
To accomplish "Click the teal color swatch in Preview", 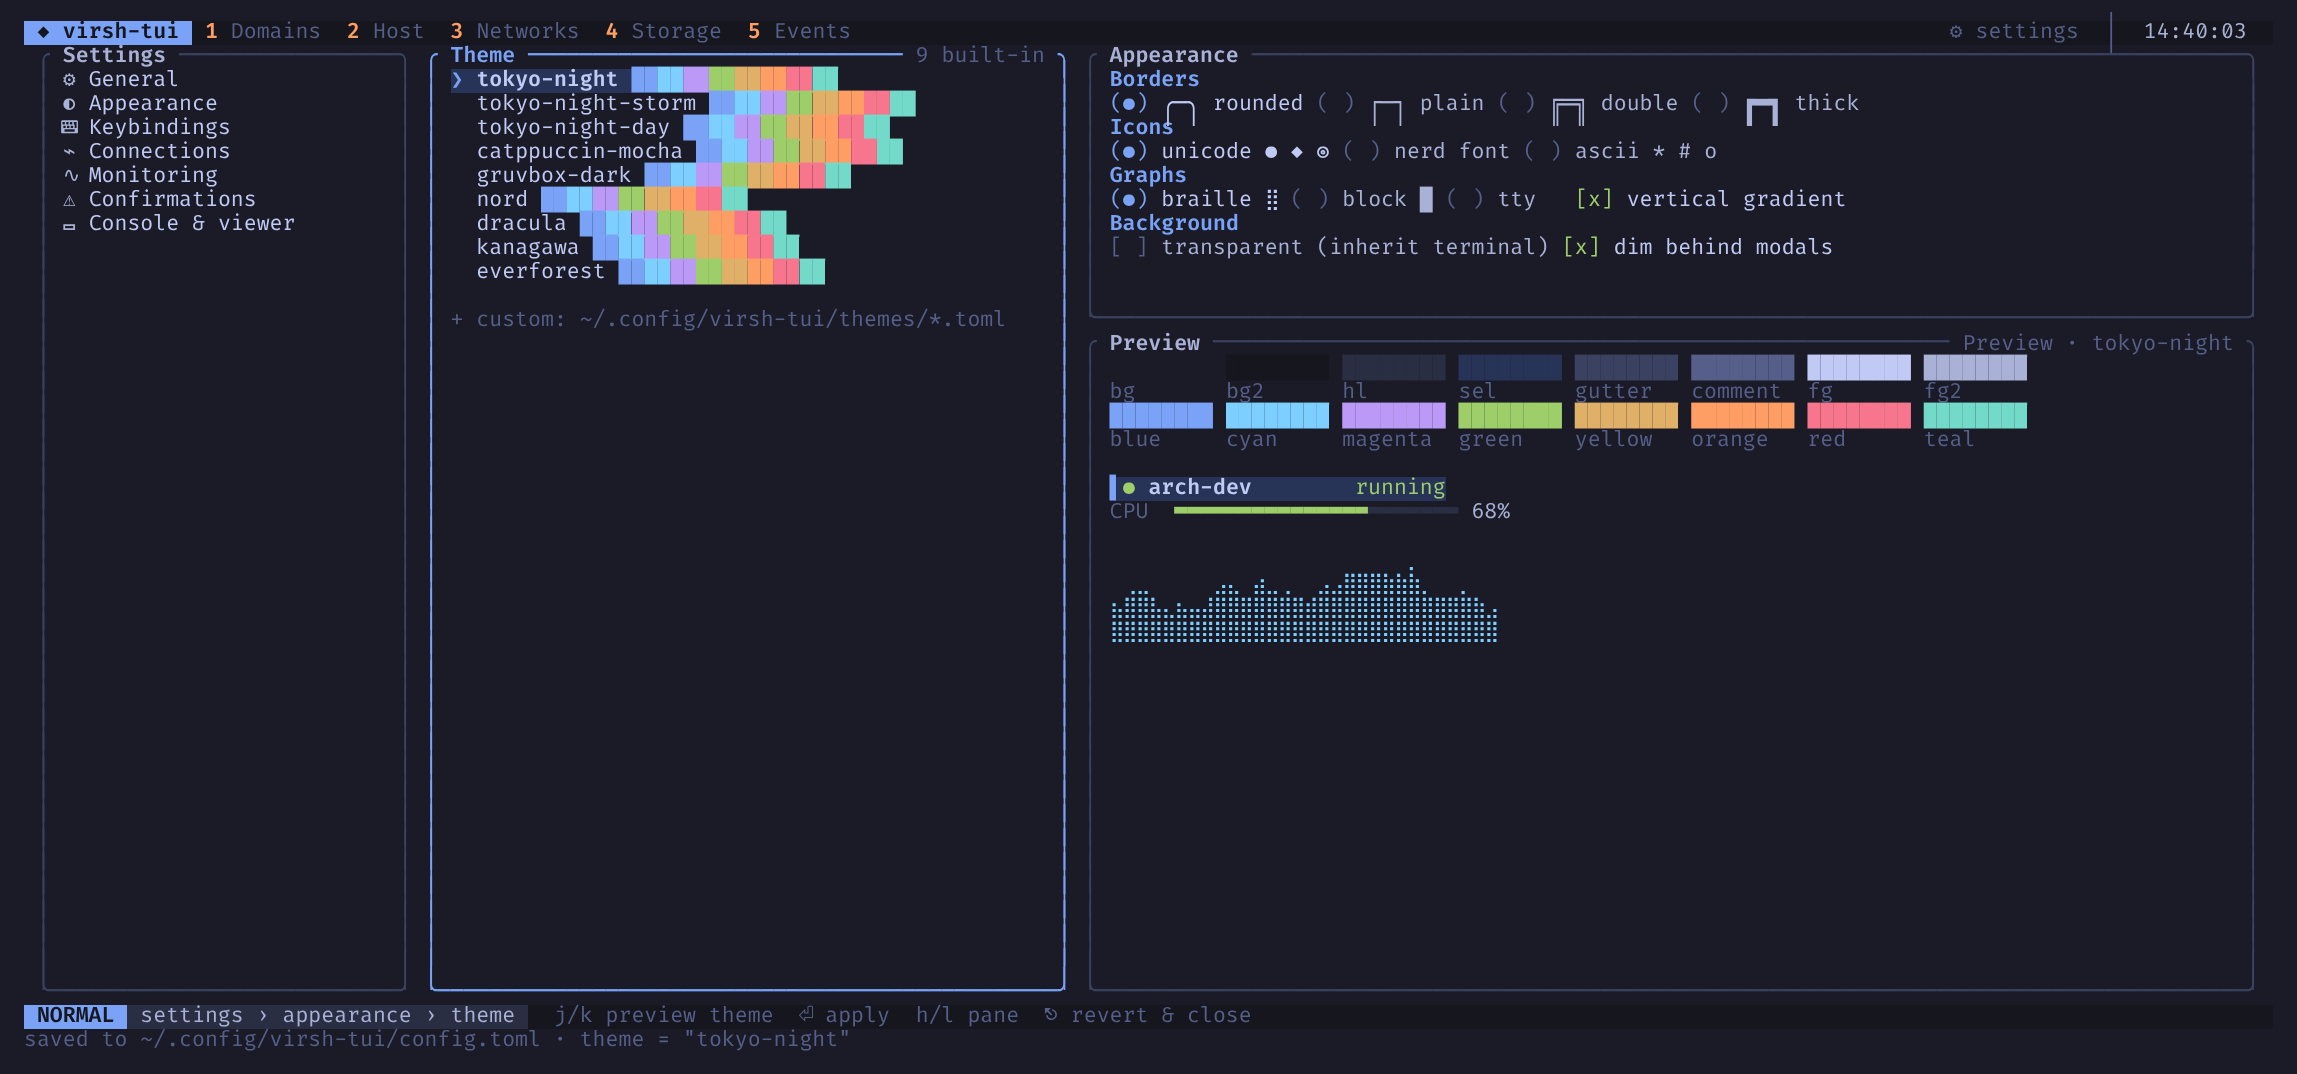I will (1975, 416).
